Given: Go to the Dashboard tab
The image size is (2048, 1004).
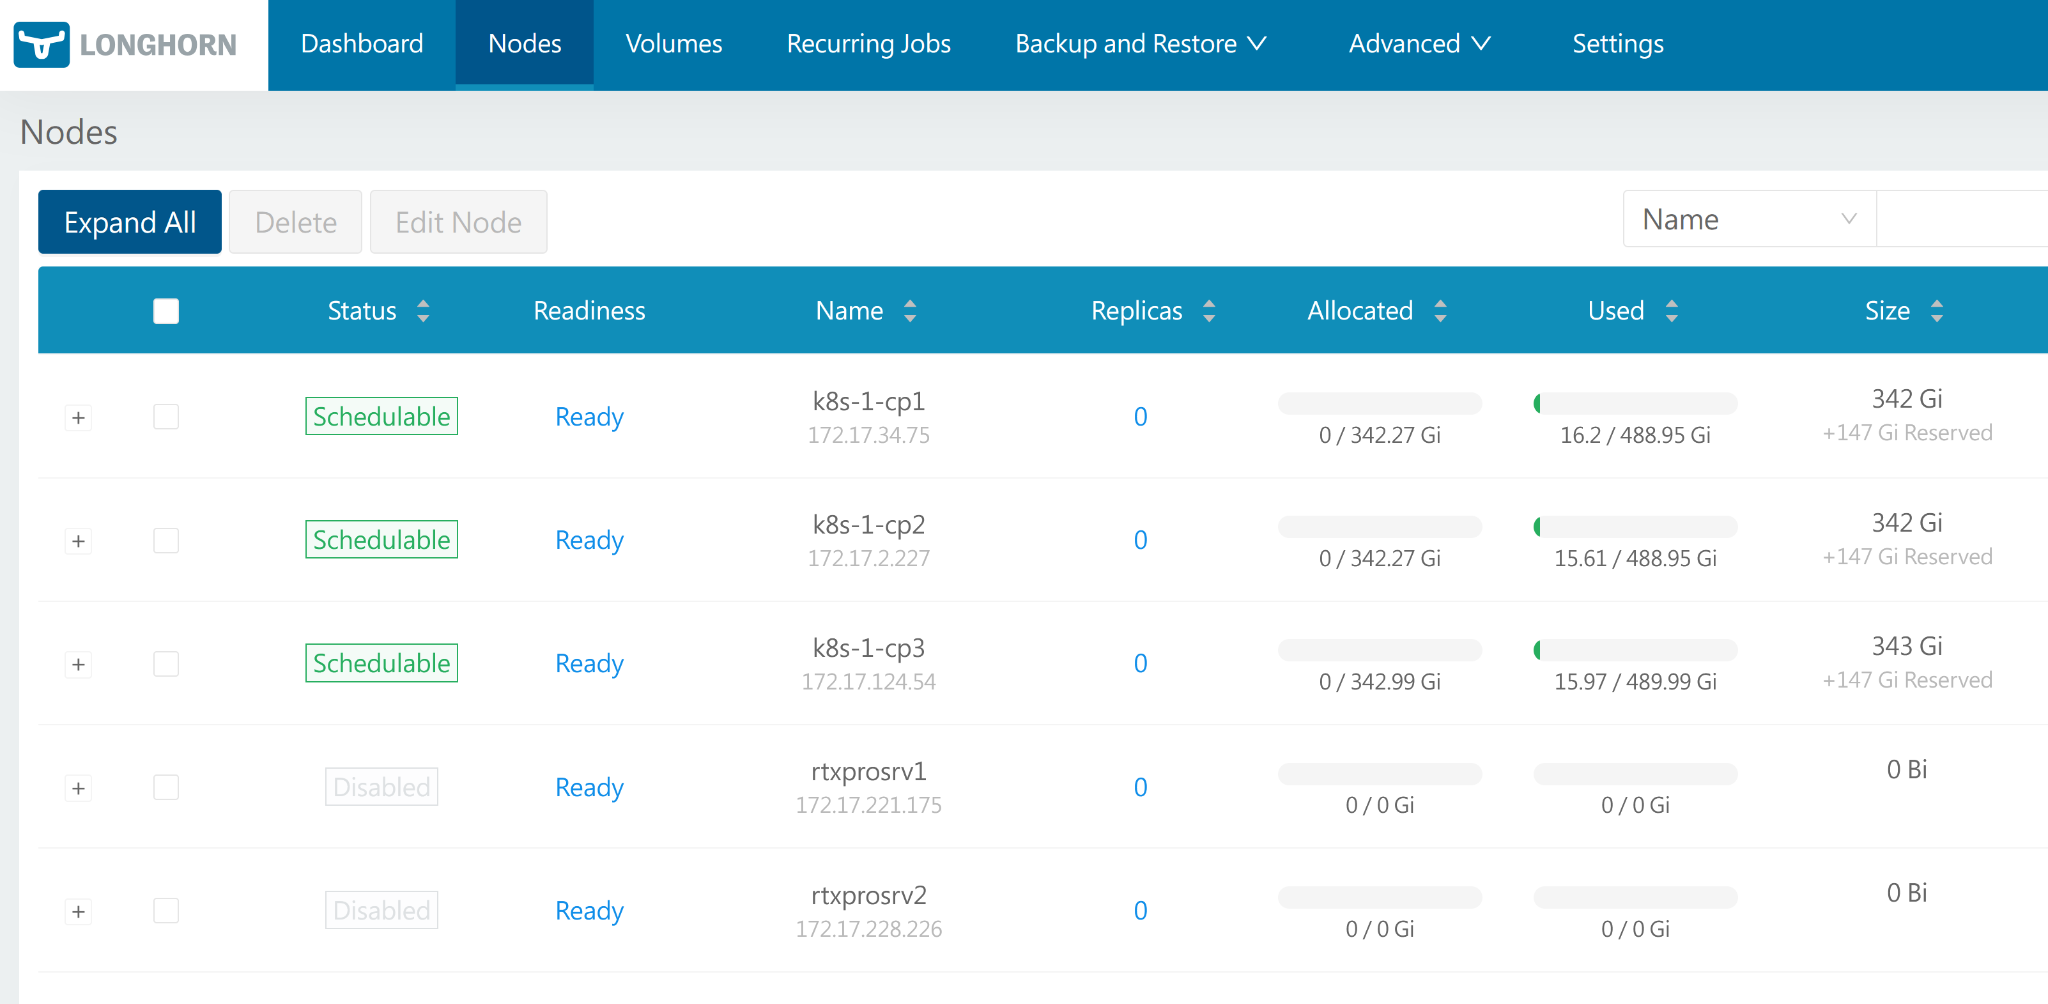Looking at the screenshot, I should click(362, 44).
